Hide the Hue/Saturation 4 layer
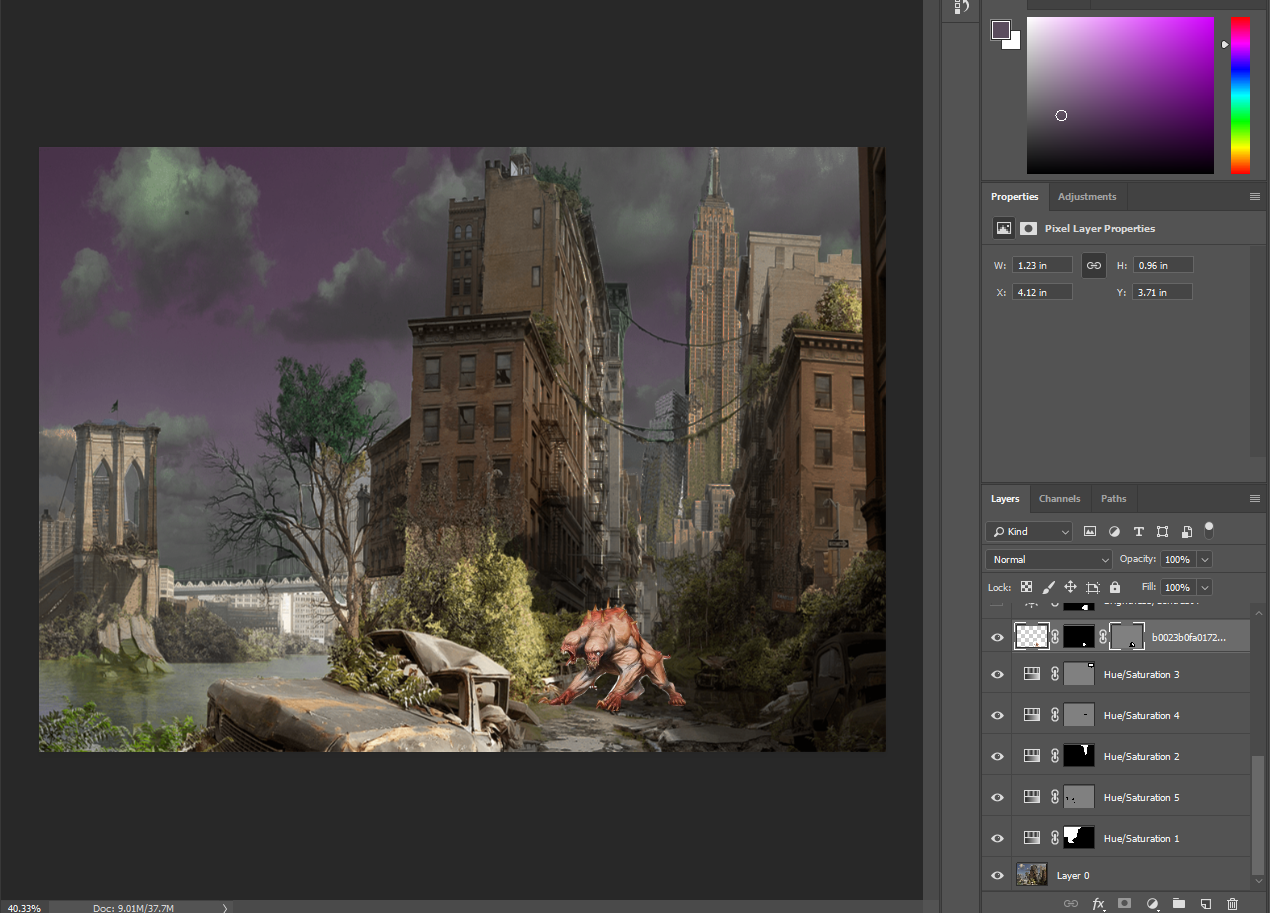 tap(997, 716)
